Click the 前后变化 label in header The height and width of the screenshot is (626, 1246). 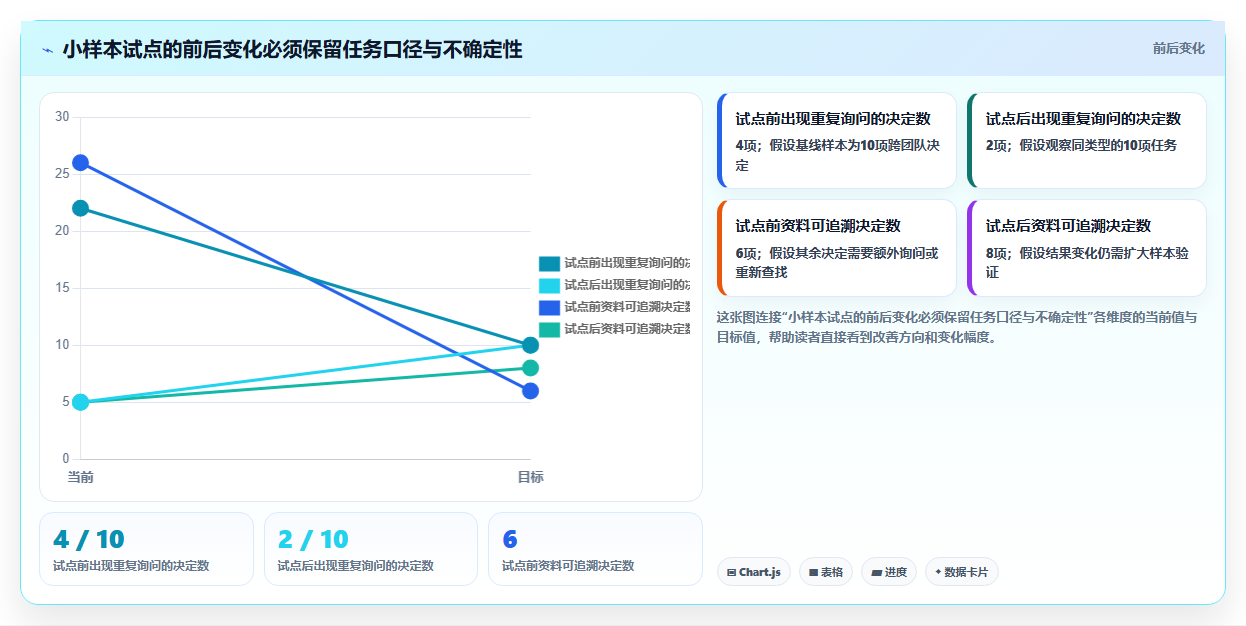coord(1178,48)
